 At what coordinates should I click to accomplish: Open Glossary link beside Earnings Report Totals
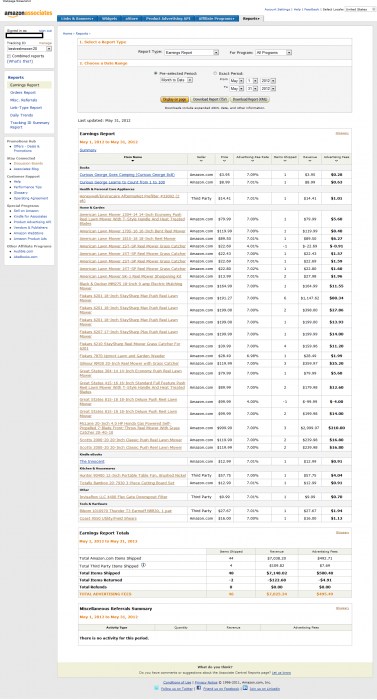[342, 533]
